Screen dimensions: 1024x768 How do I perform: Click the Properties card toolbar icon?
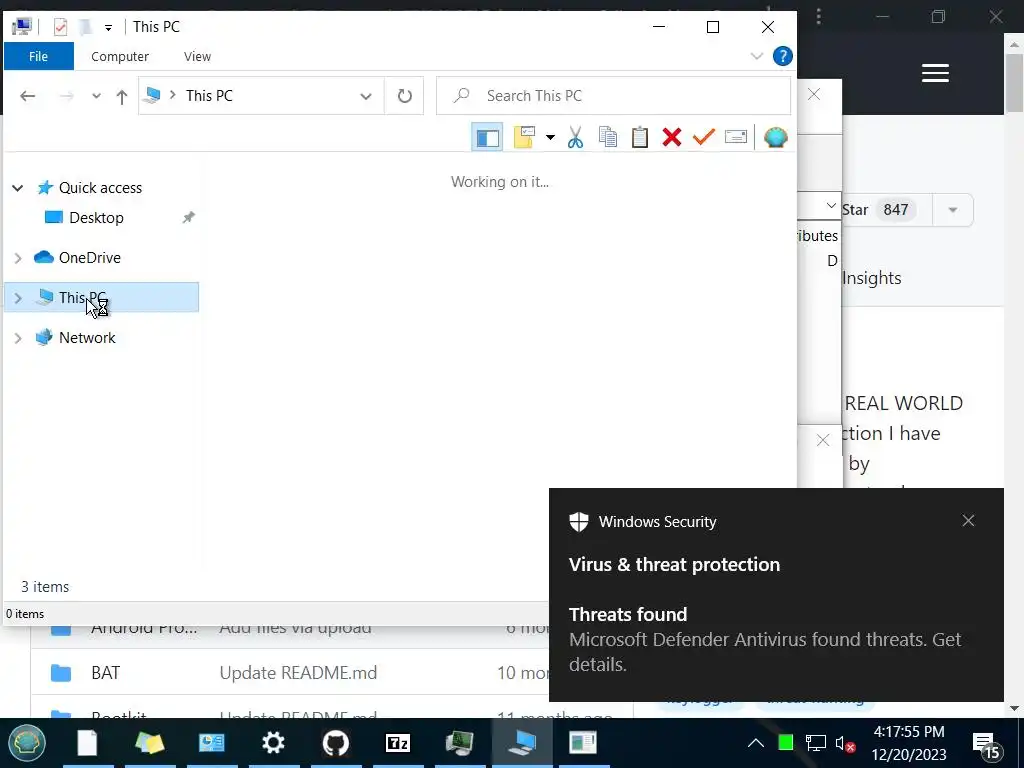click(x=736, y=137)
